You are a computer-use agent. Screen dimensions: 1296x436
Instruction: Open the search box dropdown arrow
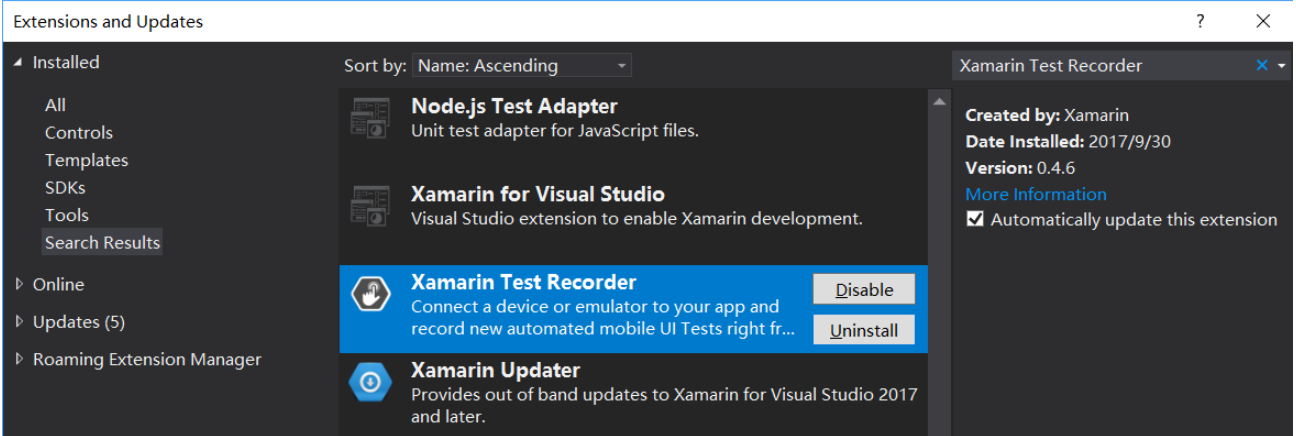[1282, 66]
